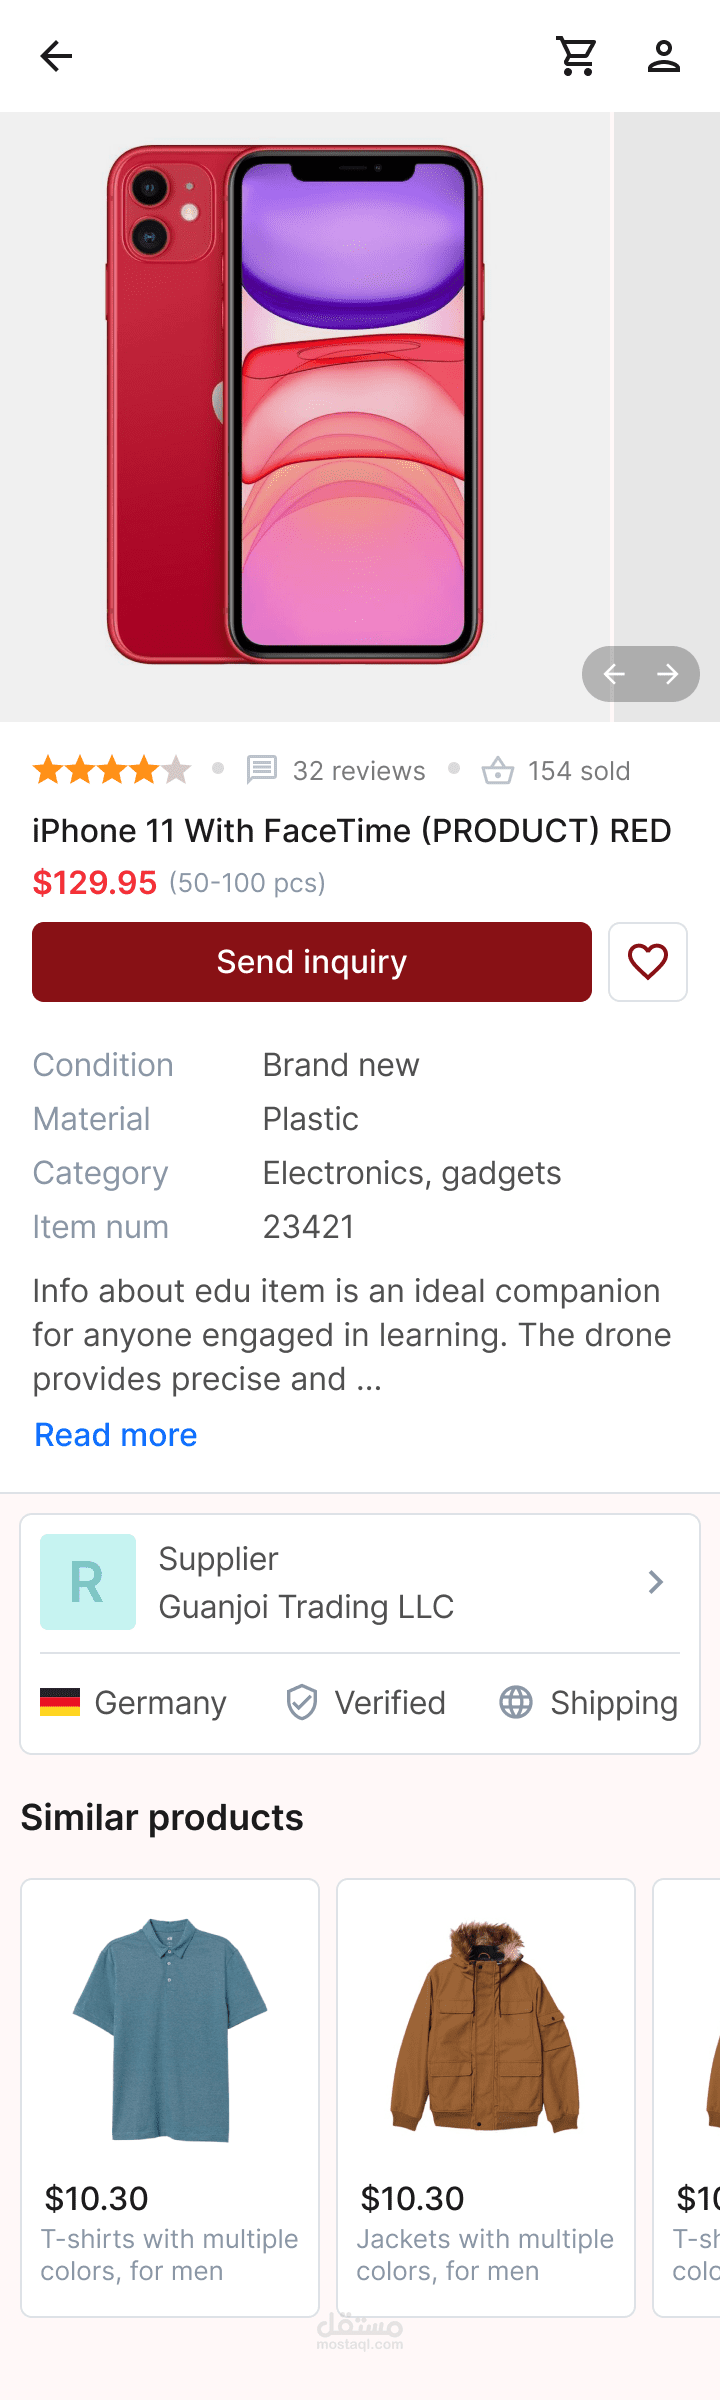The height and width of the screenshot is (2400, 720).
Task: Expand supplier details with the chevron
Action: click(656, 1582)
